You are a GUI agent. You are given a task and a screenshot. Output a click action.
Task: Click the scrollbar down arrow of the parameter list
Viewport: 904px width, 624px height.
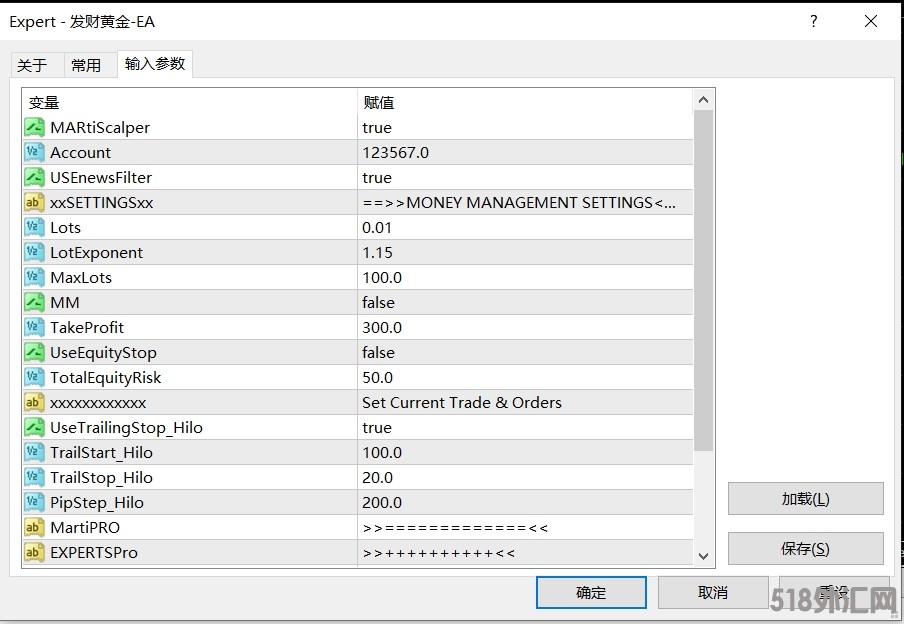pyautogui.click(x=703, y=556)
